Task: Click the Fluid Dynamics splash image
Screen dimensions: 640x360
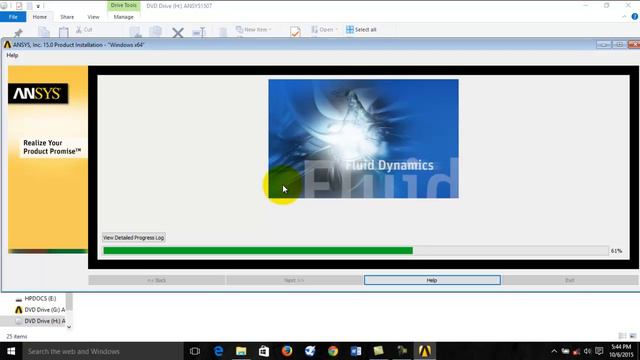Action: click(x=363, y=139)
